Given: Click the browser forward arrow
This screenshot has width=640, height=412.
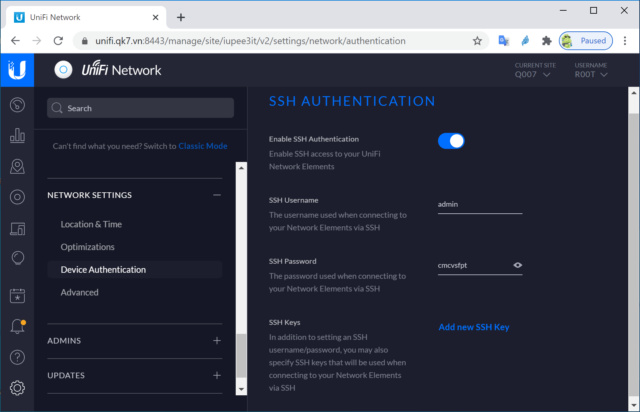Looking at the screenshot, I should point(37,41).
